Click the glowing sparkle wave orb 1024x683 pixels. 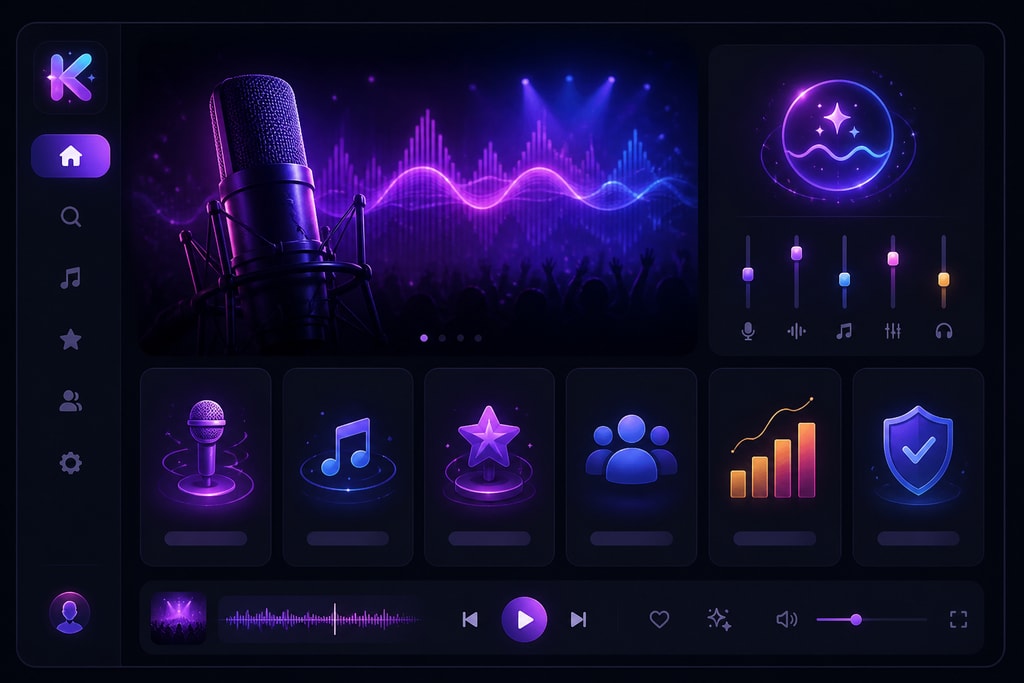(838, 136)
